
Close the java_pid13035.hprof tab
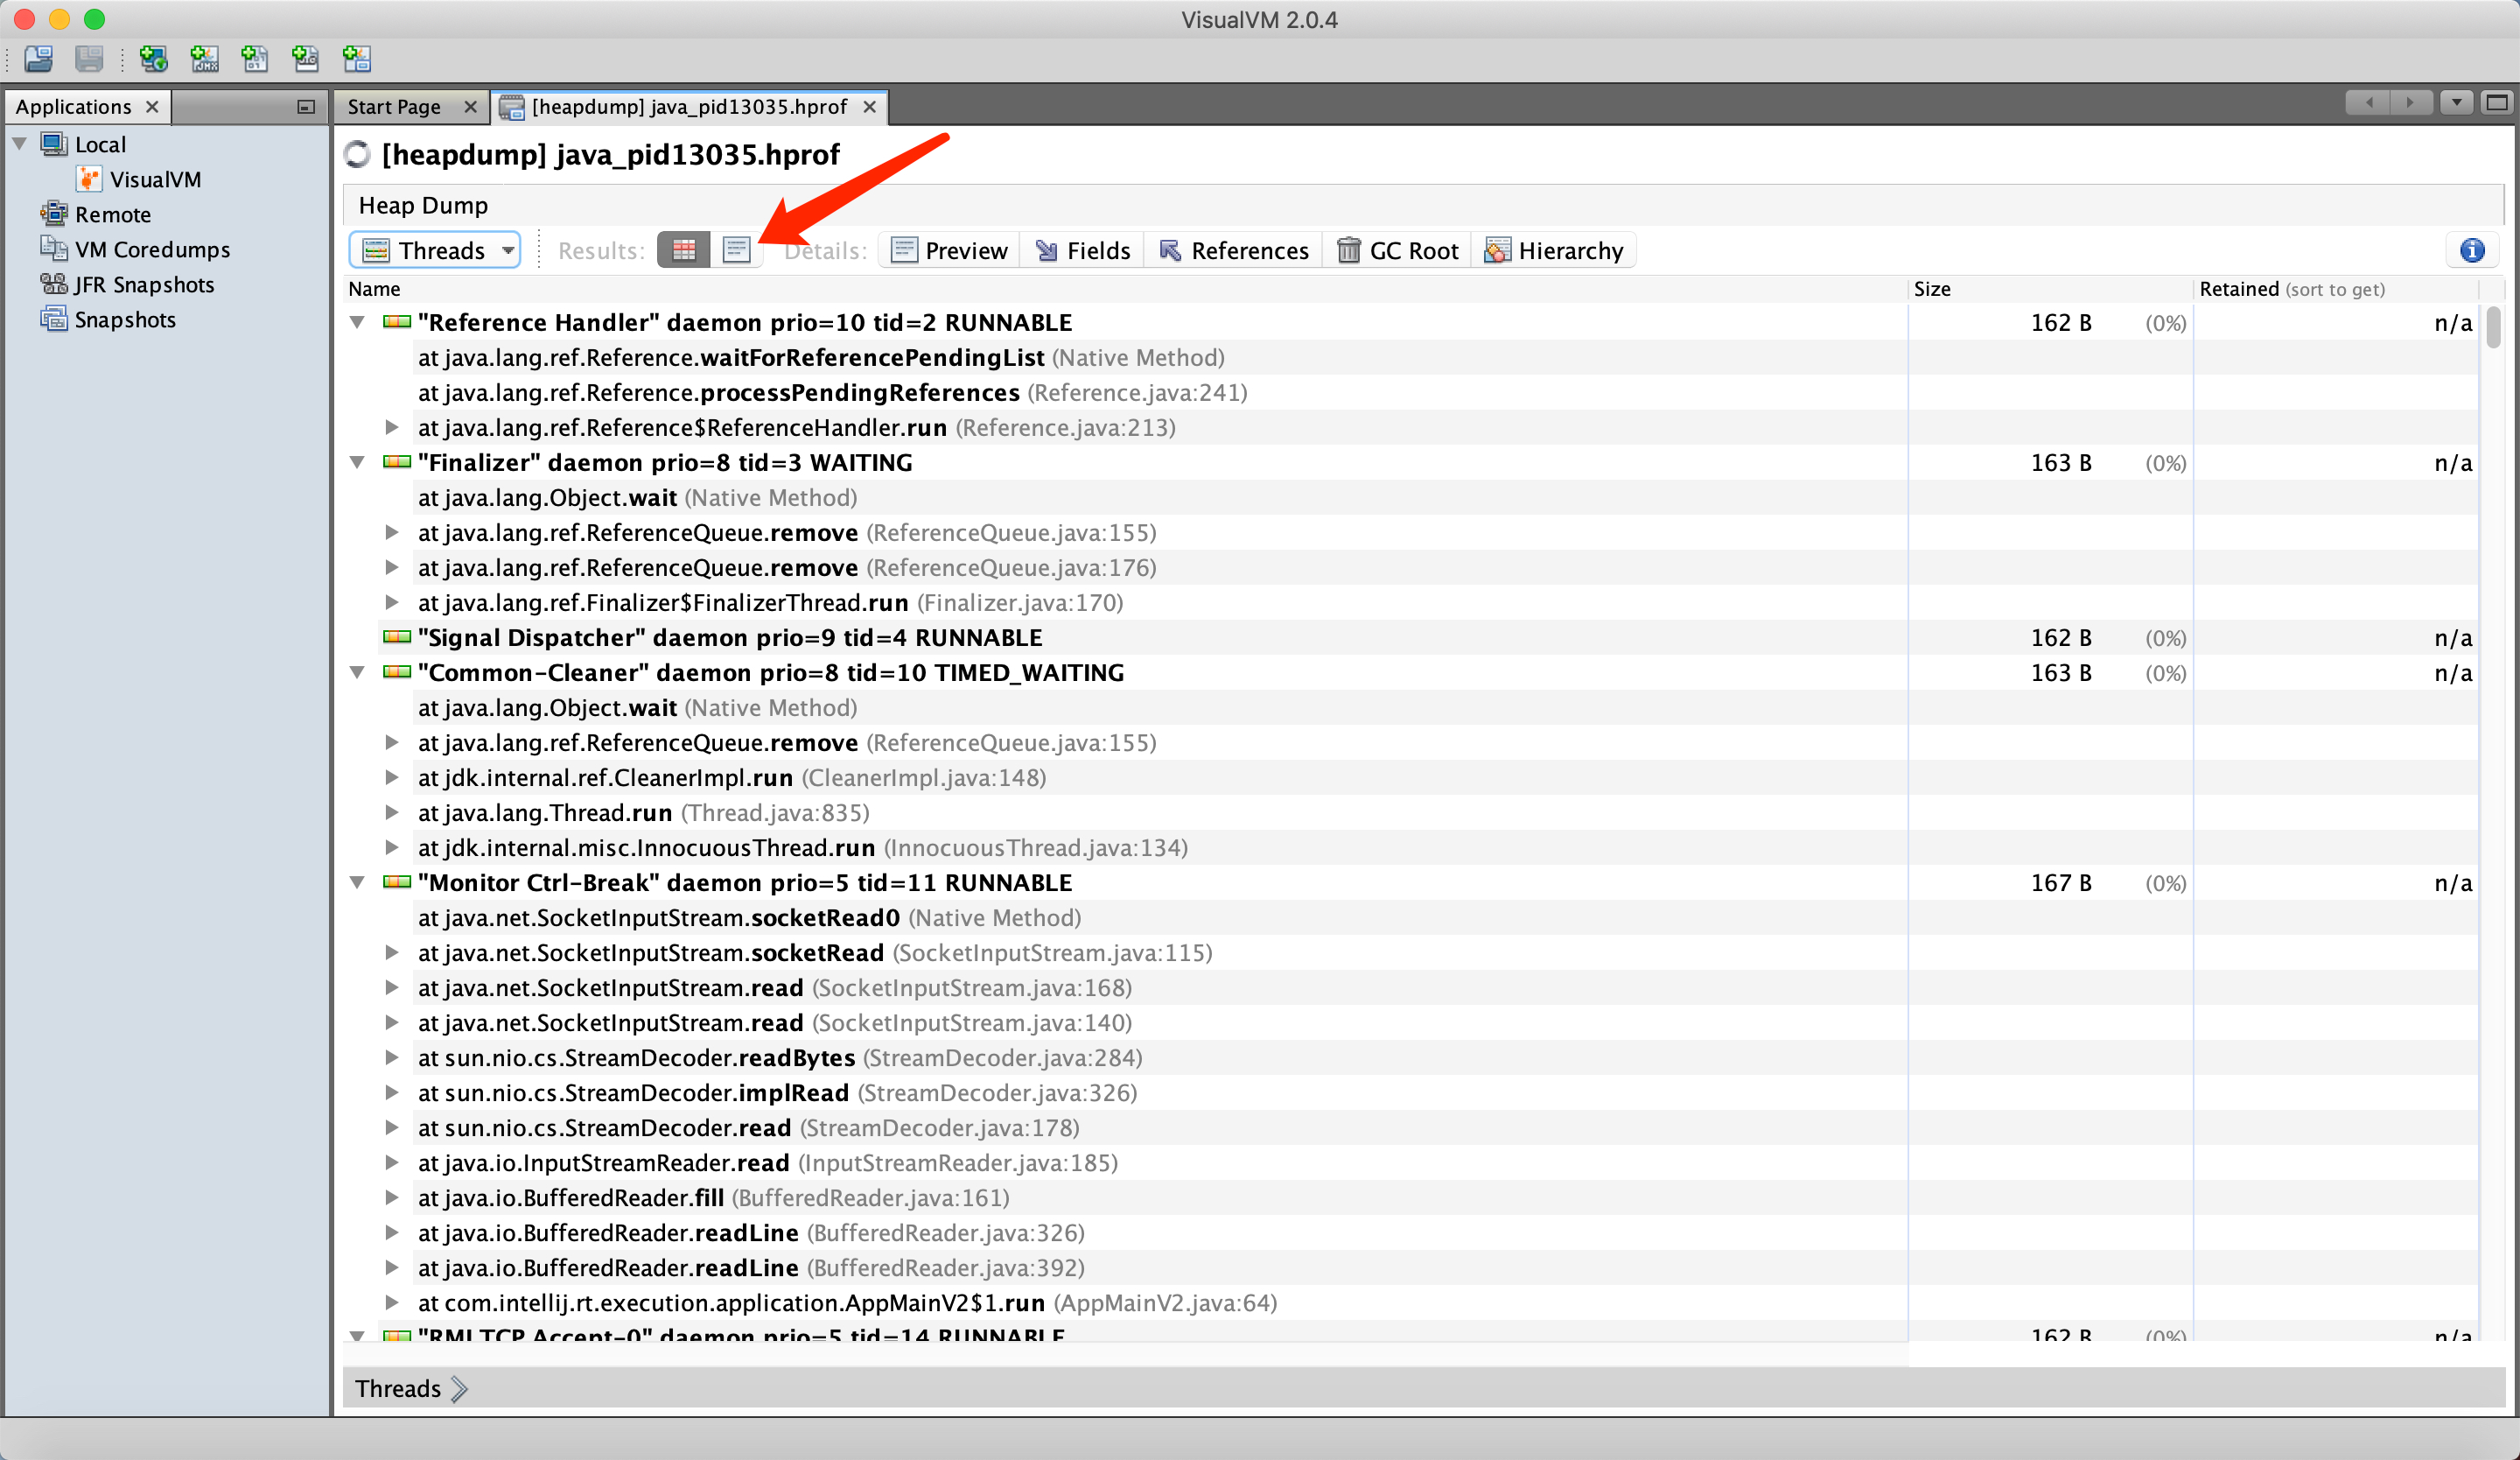pyautogui.click(x=870, y=107)
